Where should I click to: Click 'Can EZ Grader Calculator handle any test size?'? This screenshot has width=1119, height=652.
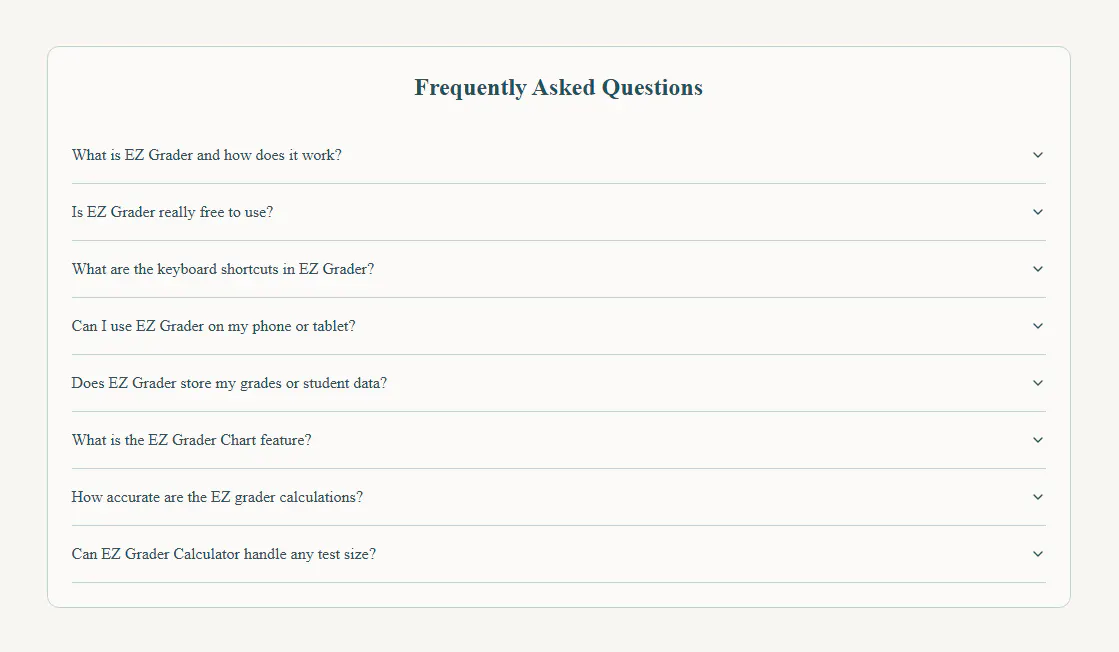(223, 554)
